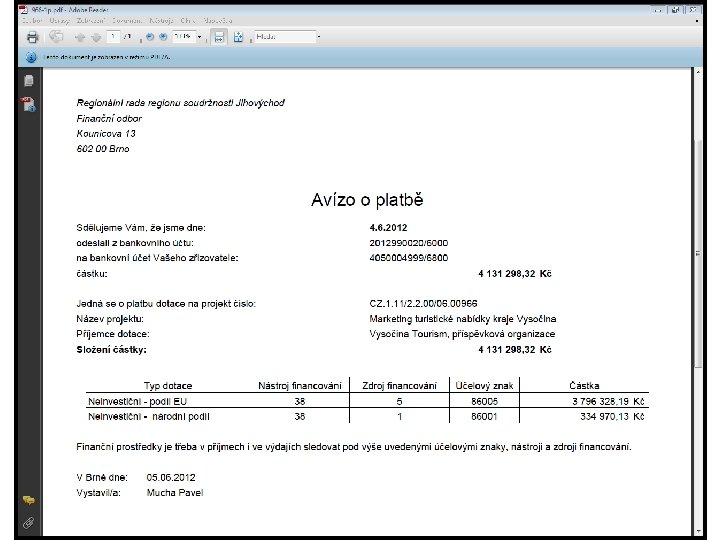
Task: Enable scrolling page fit-width mode icon
Action: click(219, 37)
